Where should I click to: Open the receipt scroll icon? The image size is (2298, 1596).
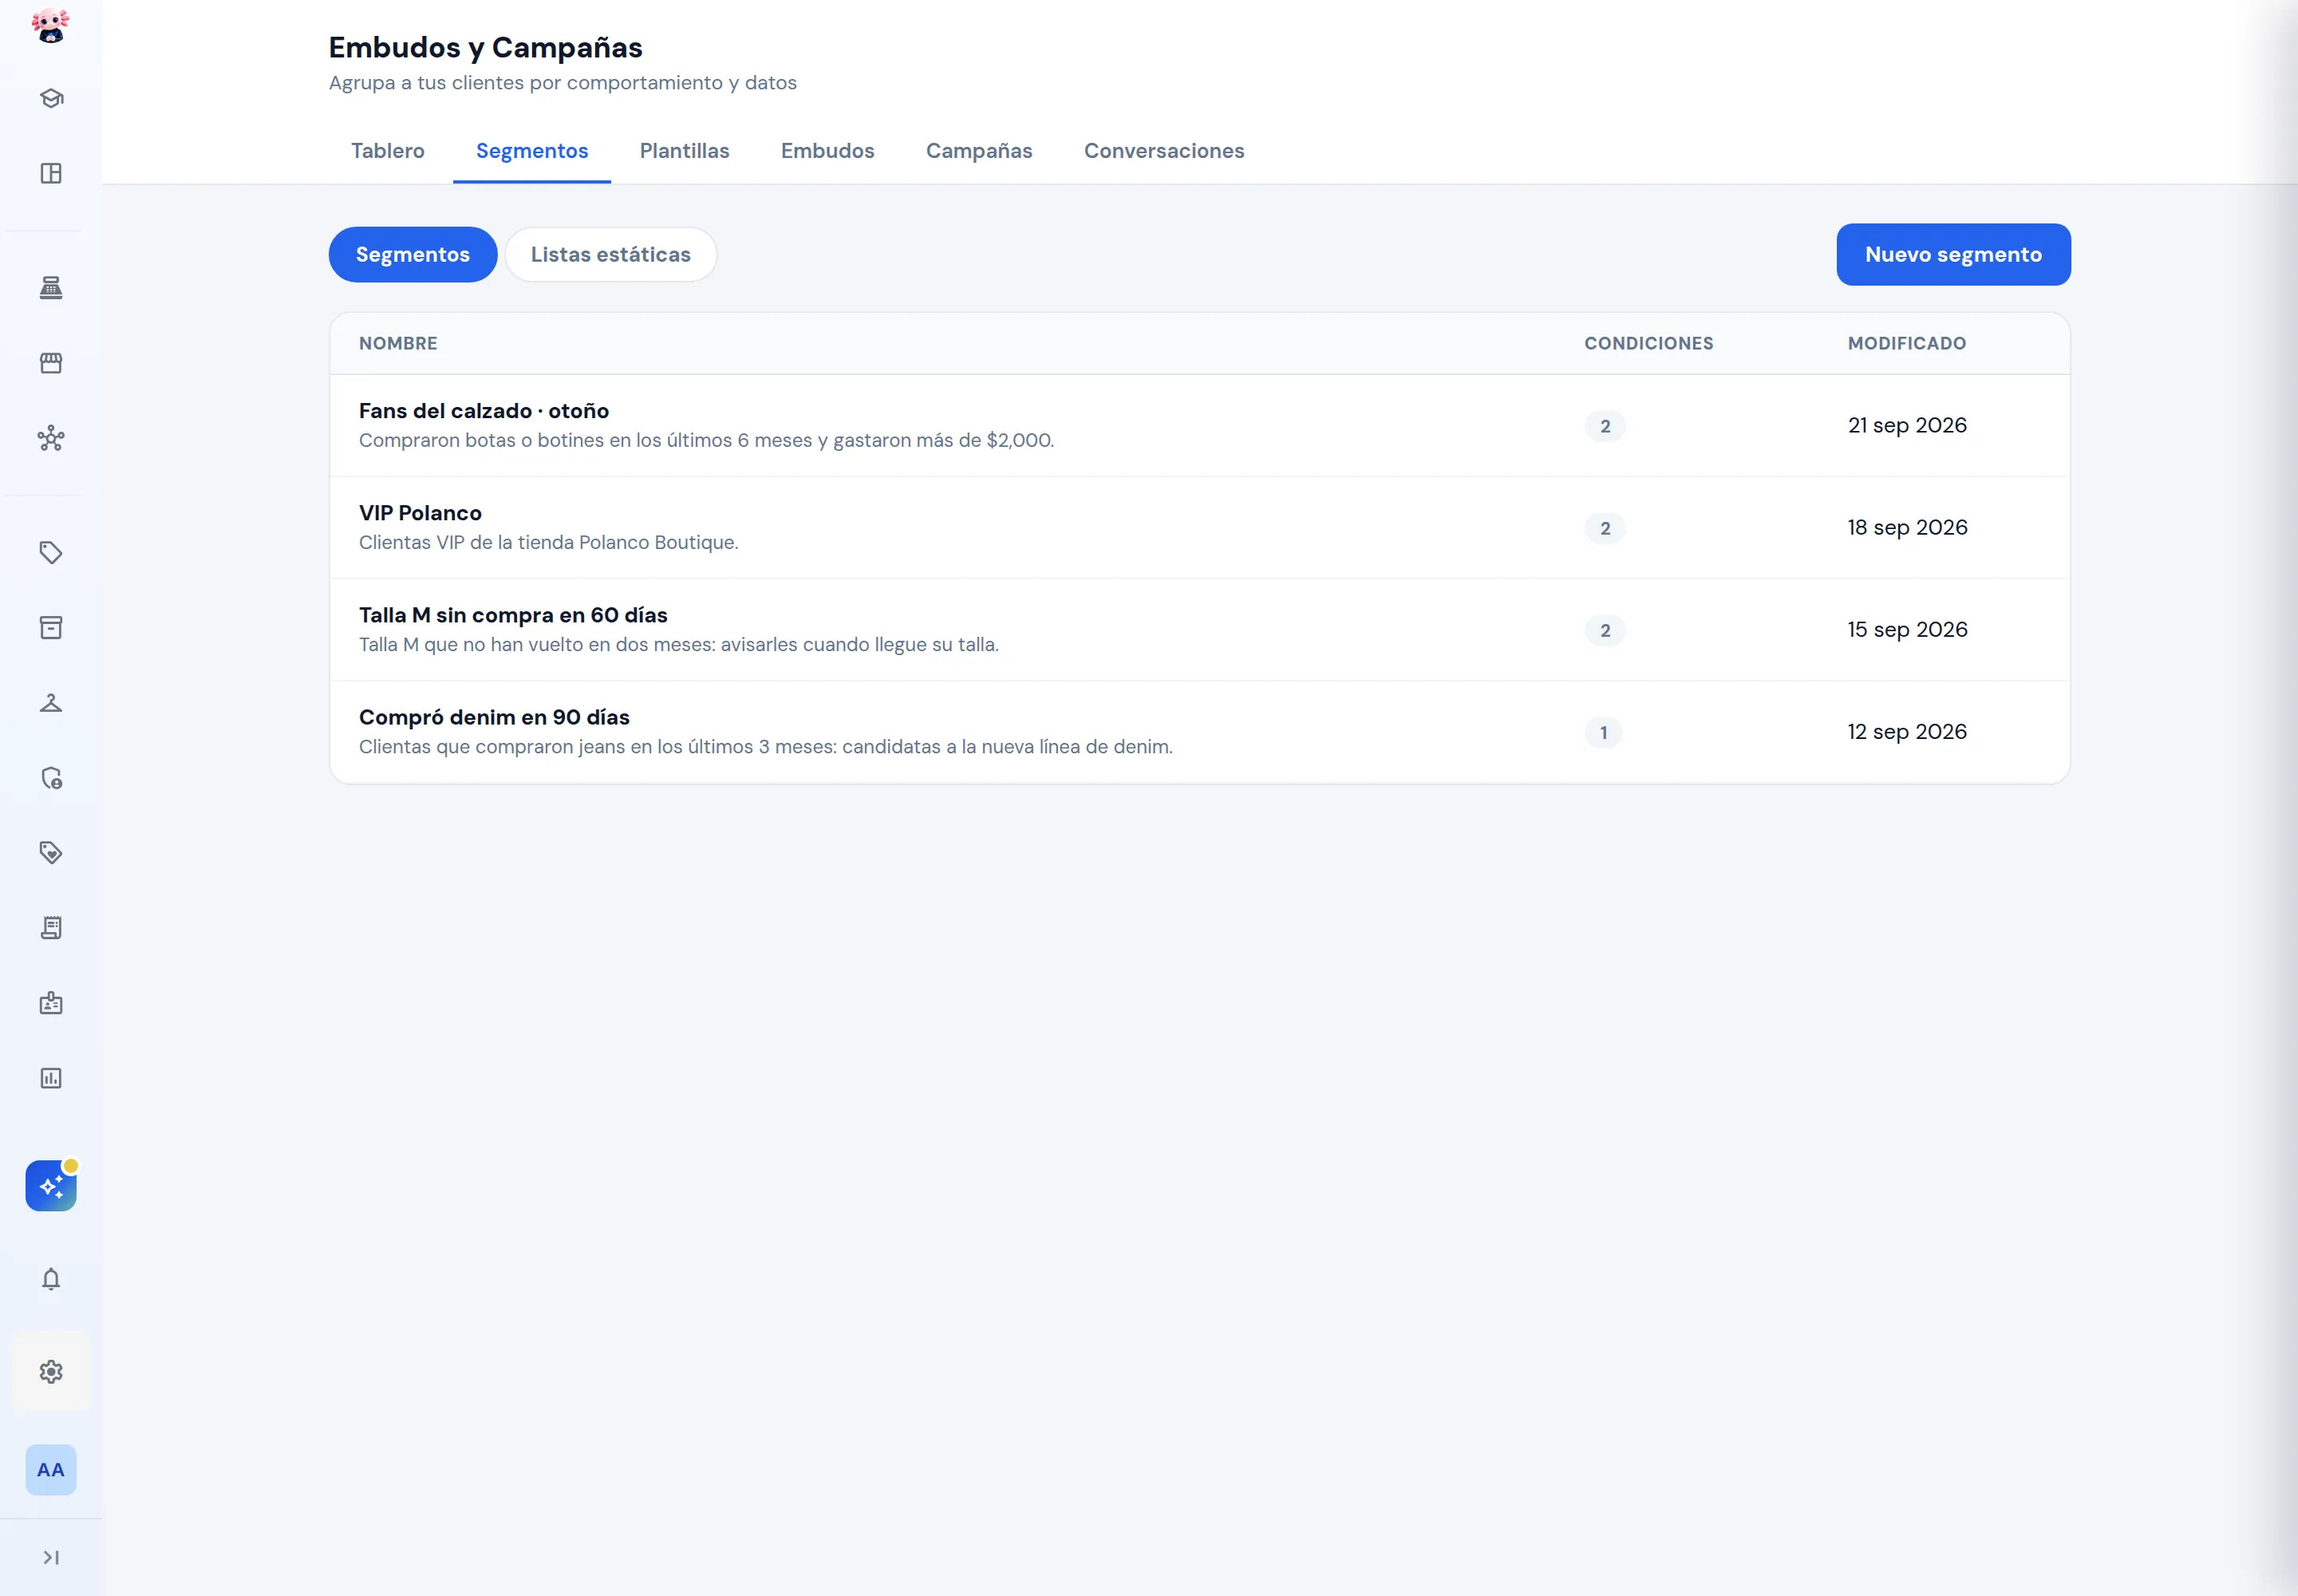pos(51,928)
